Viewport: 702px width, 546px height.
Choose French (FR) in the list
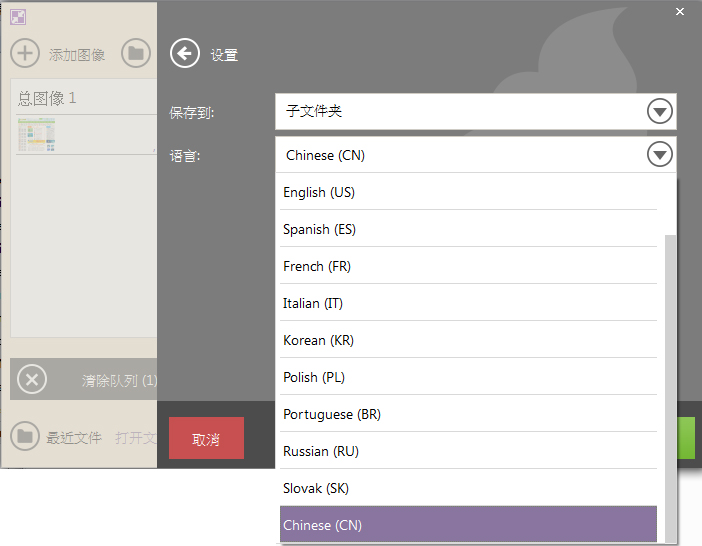(468, 267)
